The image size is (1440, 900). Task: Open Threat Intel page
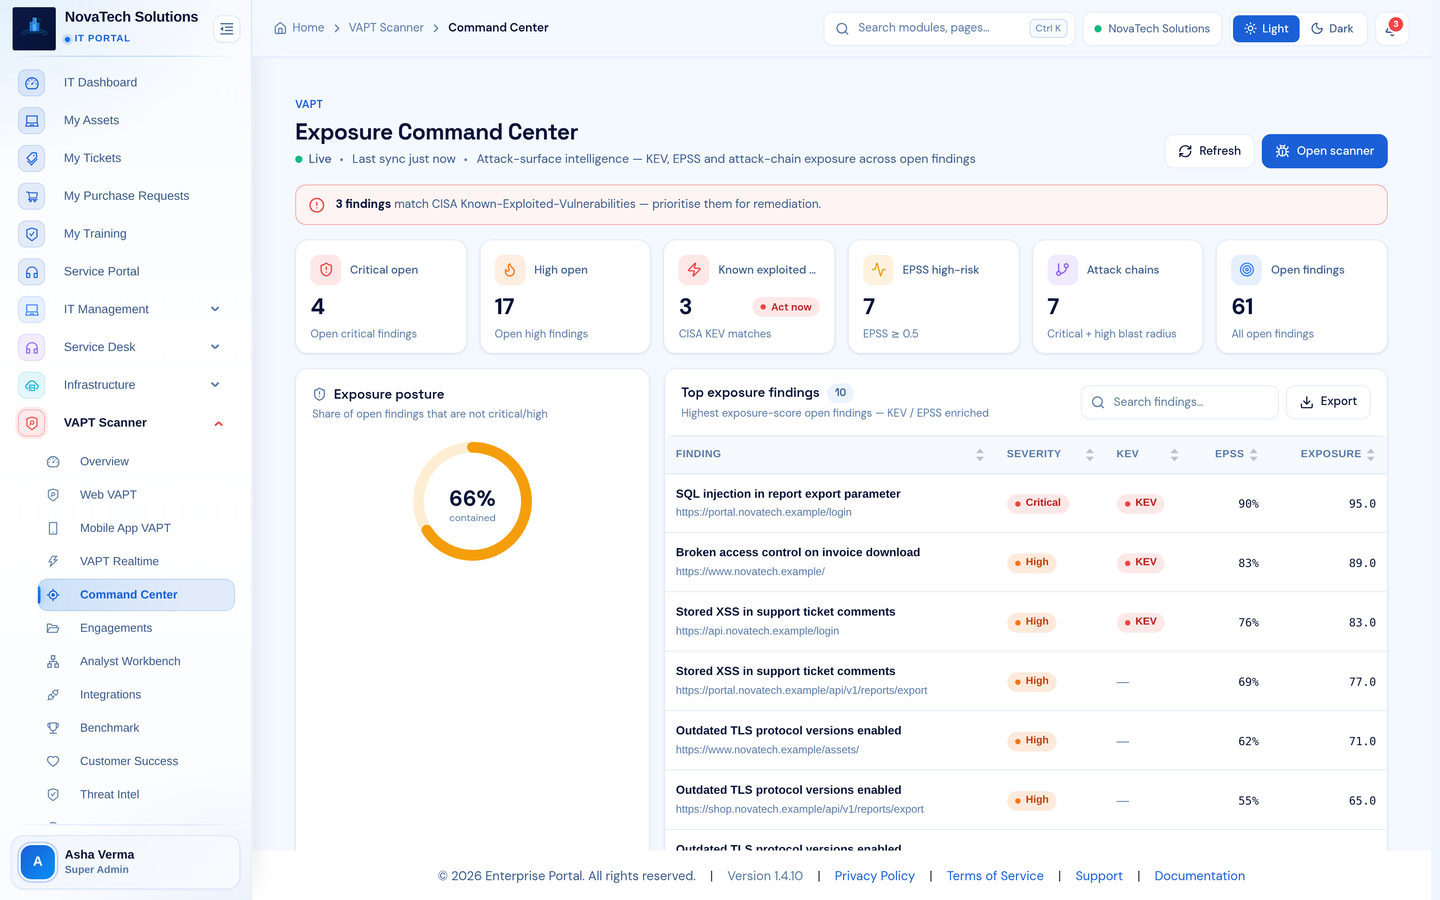(x=136, y=795)
